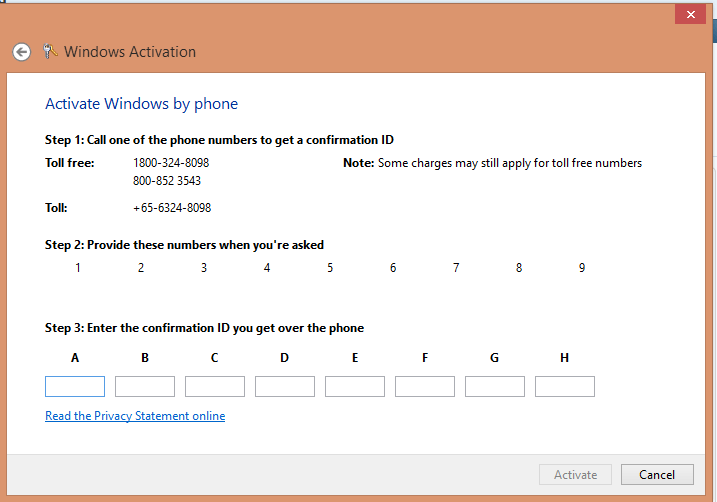Close the Windows Activation dialog
This screenshot has width=717, height=502.
pyautogui.click(x=690, y=15)
